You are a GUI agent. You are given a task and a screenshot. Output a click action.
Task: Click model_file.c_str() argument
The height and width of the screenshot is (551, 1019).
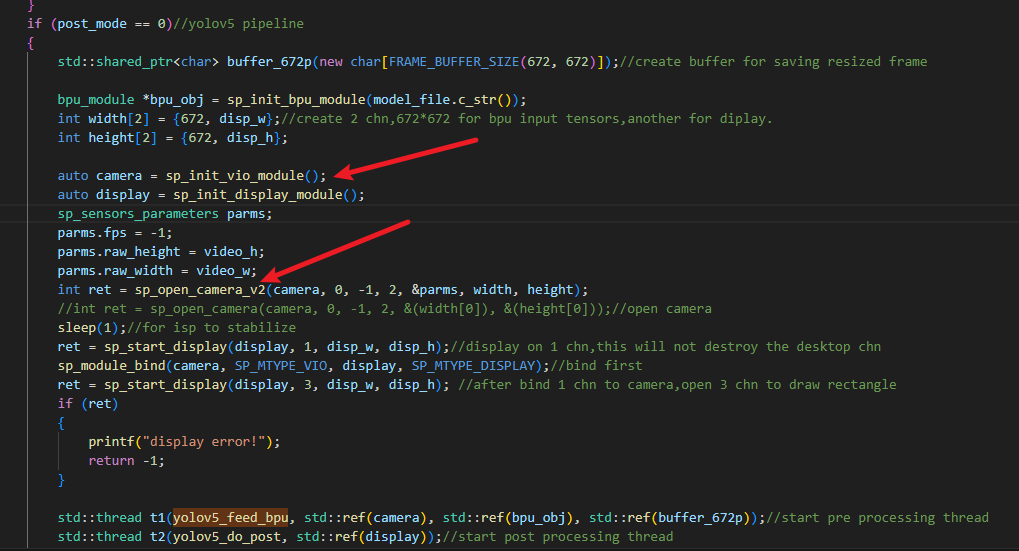pyautogui.click(x=441, y=100)
